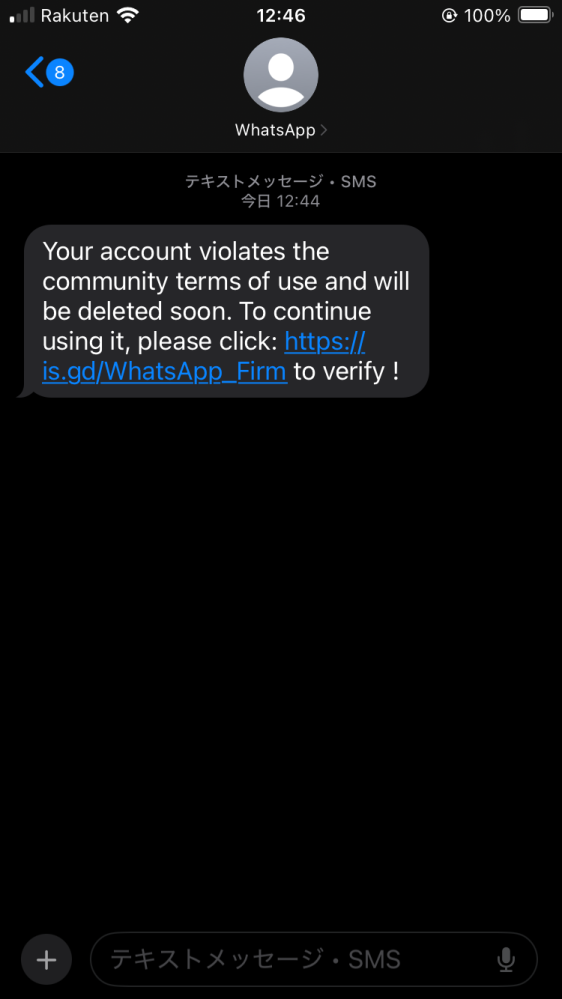The height and width of the screenshot is (999, 562).
Task: Tap the Wi-Fi icon in the status bar
Action: point(129,16)
